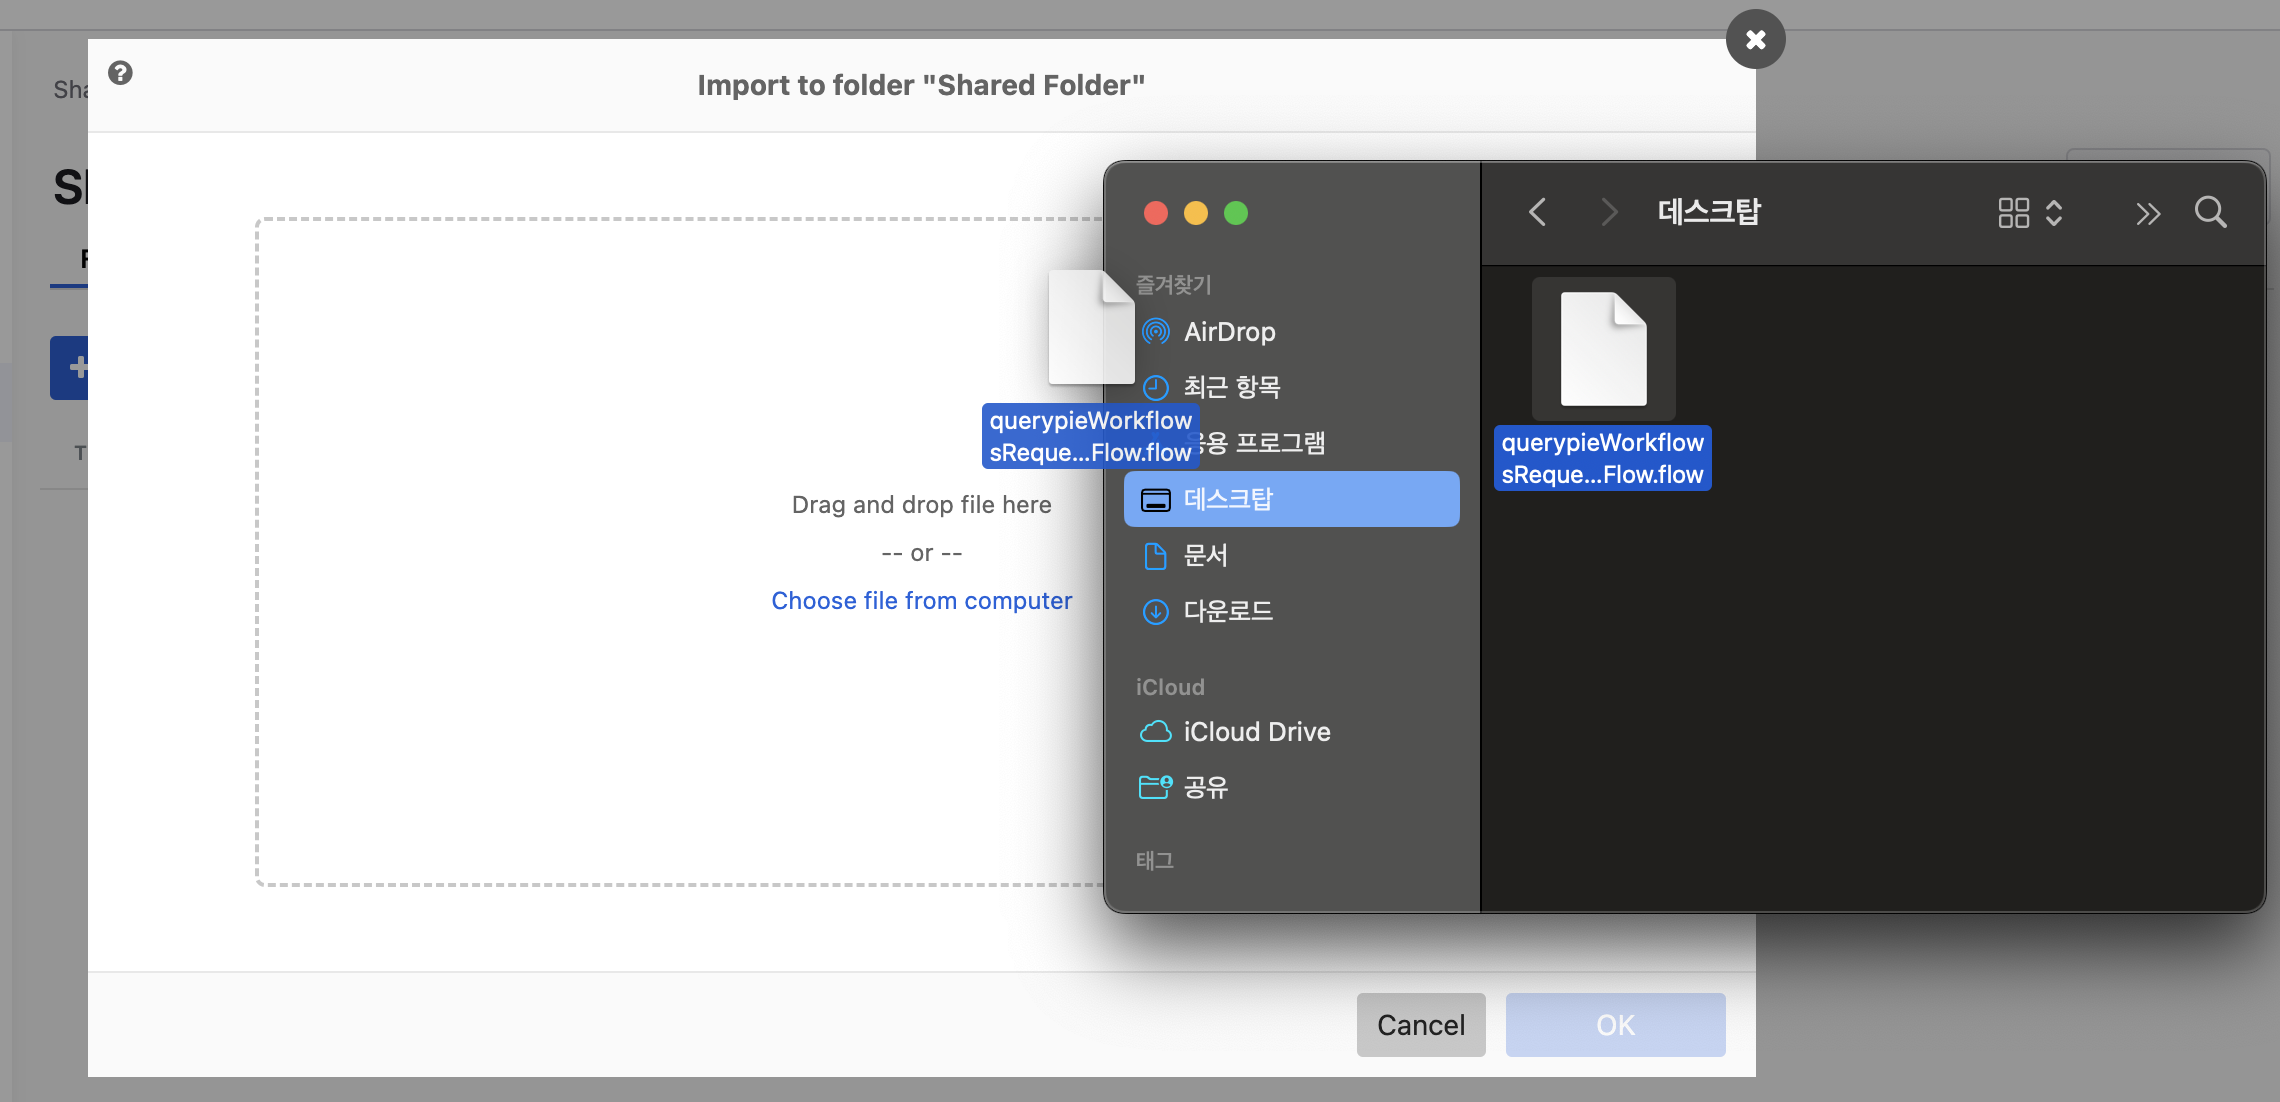Viewport: 2280px width, 1102px height.
Task: Open iCloud Drive in sidebar
Action: (x=1256, y=732)
